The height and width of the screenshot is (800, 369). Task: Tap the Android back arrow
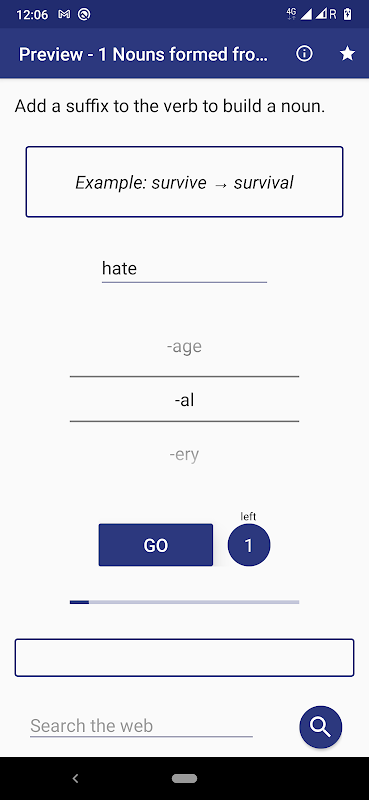click(76, 778)
